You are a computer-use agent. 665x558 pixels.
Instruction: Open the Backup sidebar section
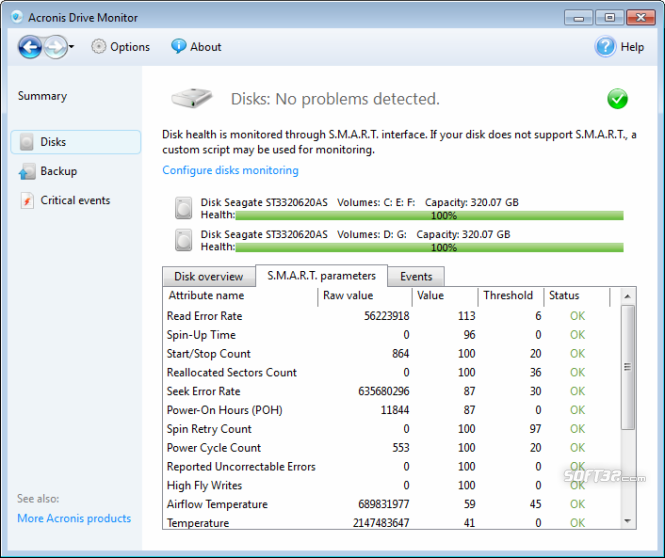click(x=59, y=171)
